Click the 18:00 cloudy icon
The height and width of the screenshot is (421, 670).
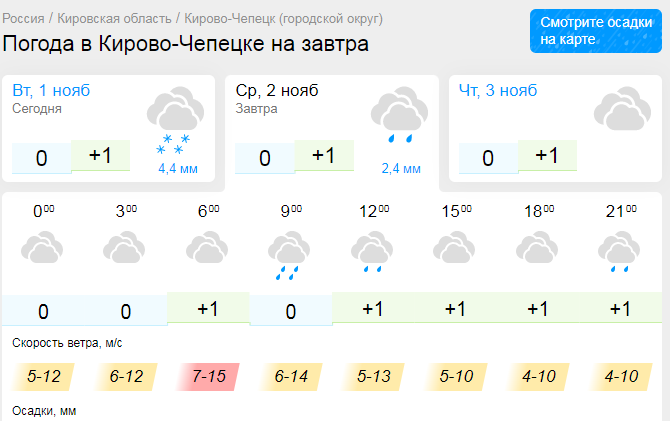point(538,248)
